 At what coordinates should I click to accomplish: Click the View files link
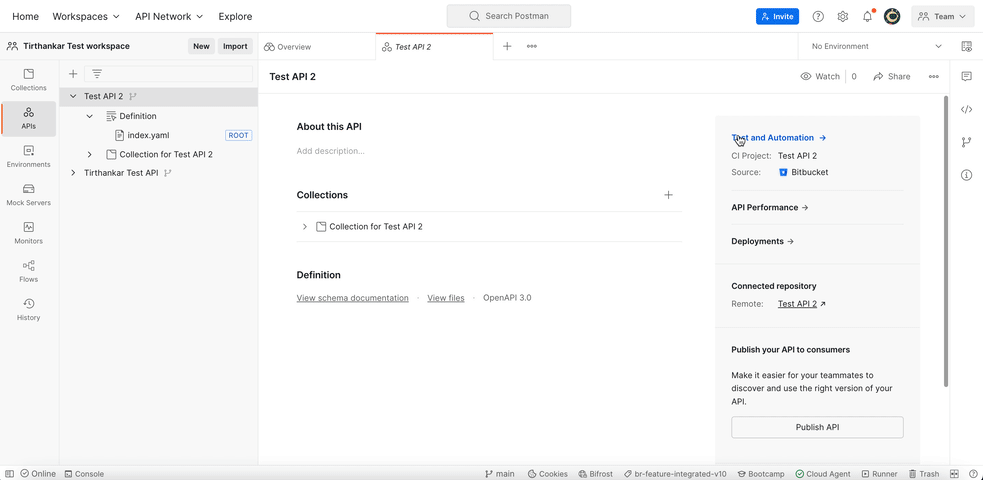[446, 298]
